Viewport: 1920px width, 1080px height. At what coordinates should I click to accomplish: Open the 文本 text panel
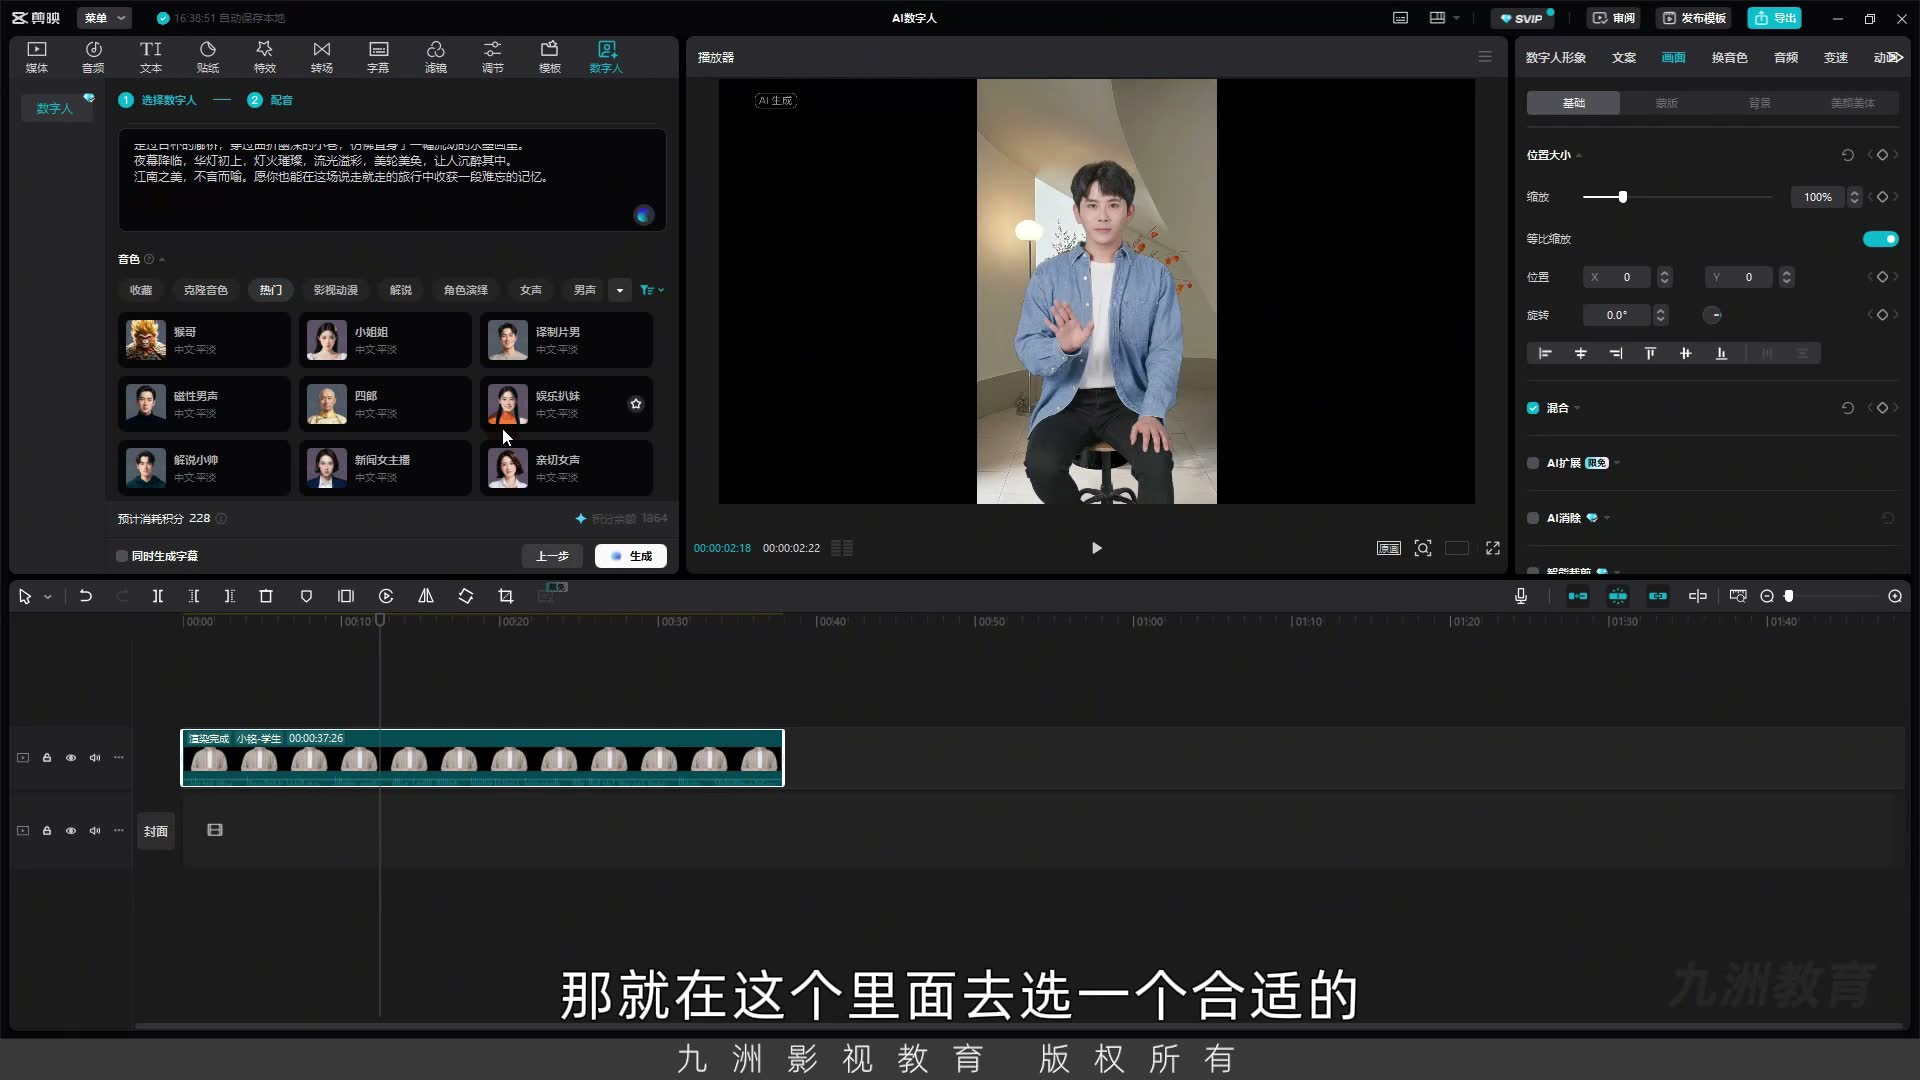(151, 57)
